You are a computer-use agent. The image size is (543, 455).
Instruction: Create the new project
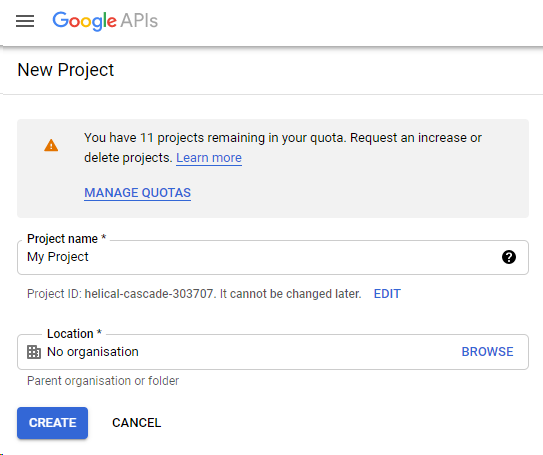[52, 423]
